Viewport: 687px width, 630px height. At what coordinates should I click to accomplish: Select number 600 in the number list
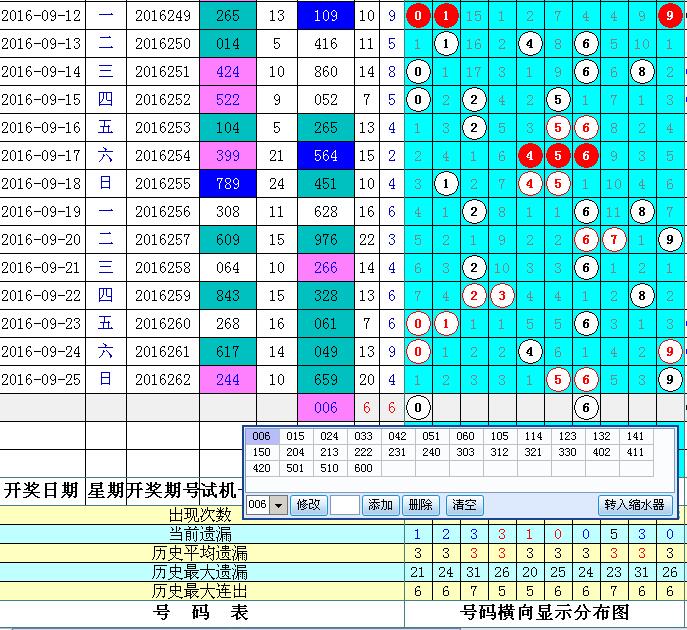point(363,468)
